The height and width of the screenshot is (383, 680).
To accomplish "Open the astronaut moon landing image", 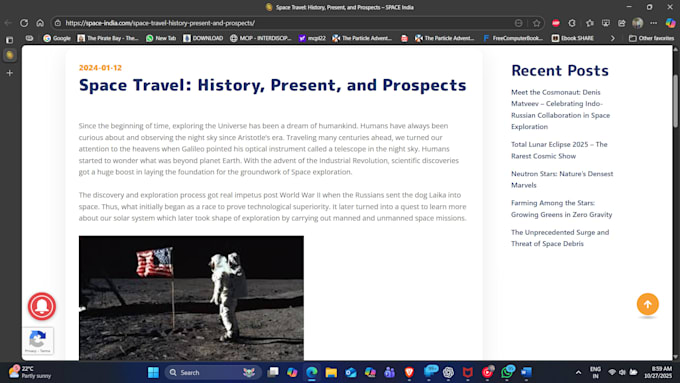I will pyautogui.click(x=191, y=298).
